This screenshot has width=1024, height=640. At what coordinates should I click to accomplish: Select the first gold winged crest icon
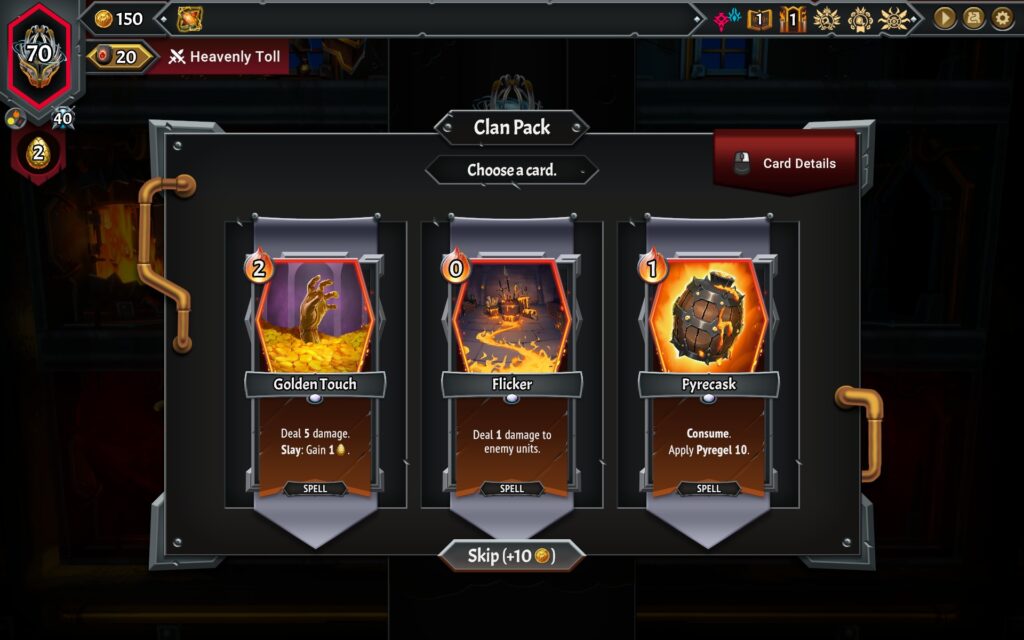826,20
